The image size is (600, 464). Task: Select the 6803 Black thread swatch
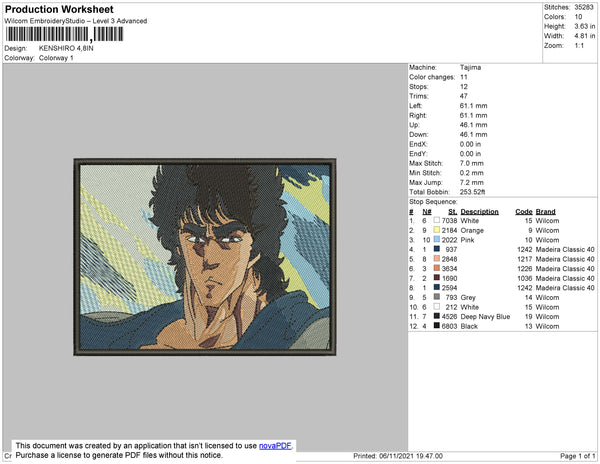pos(437,326)
